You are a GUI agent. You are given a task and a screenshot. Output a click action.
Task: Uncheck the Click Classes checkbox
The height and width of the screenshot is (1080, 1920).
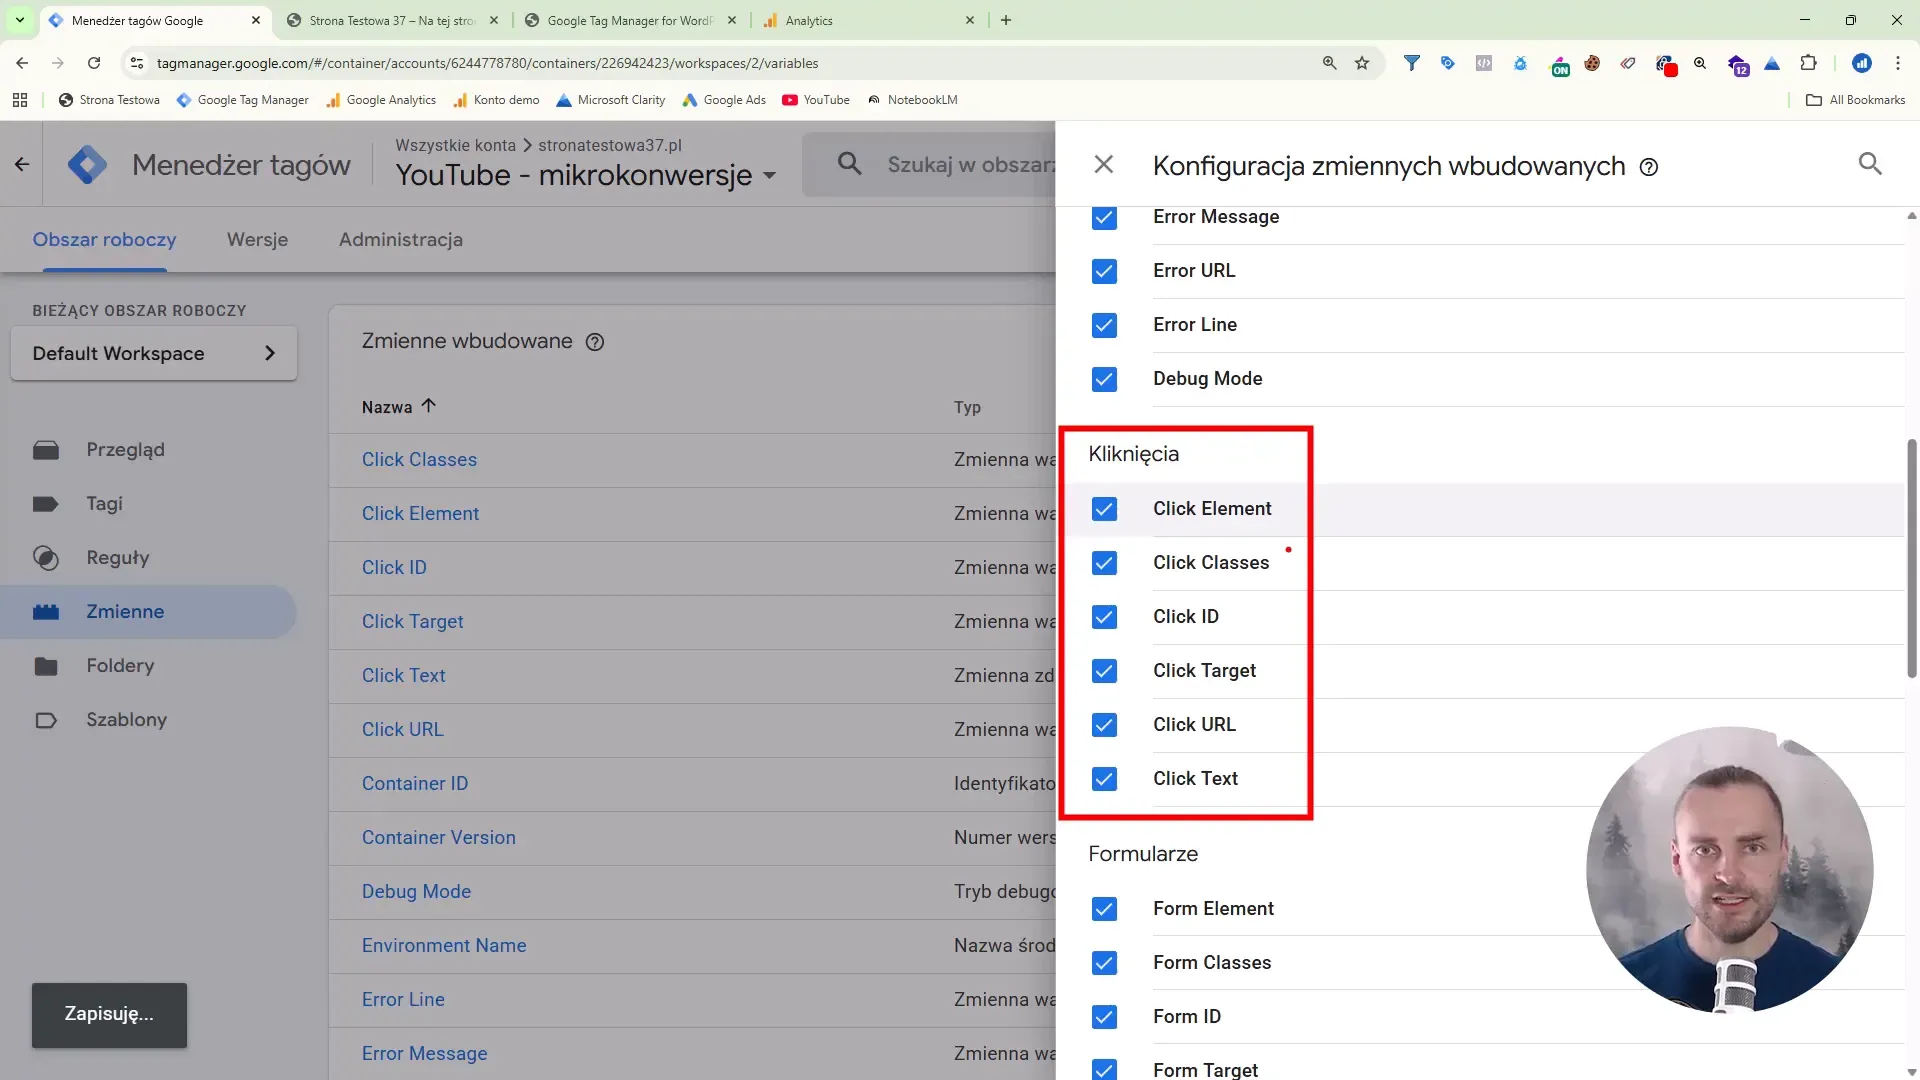click(1104, 563)
